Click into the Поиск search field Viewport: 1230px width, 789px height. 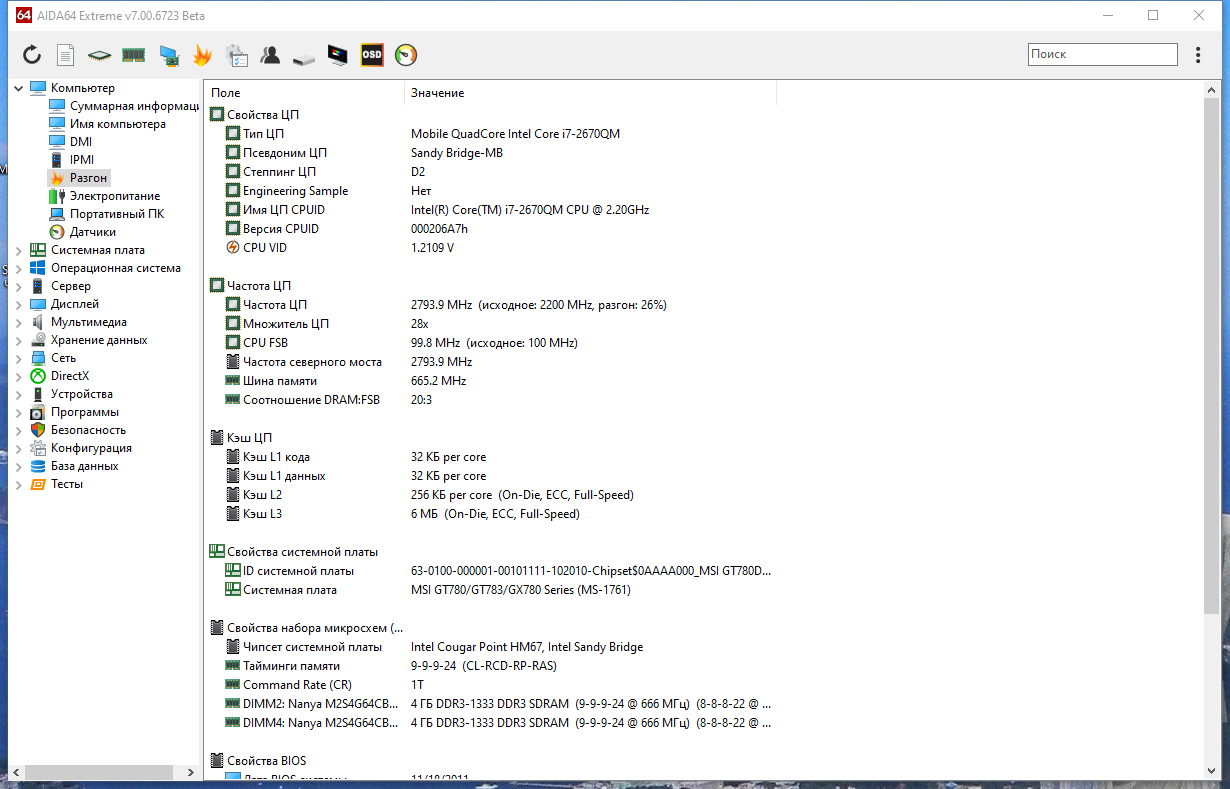point(1103,55)
